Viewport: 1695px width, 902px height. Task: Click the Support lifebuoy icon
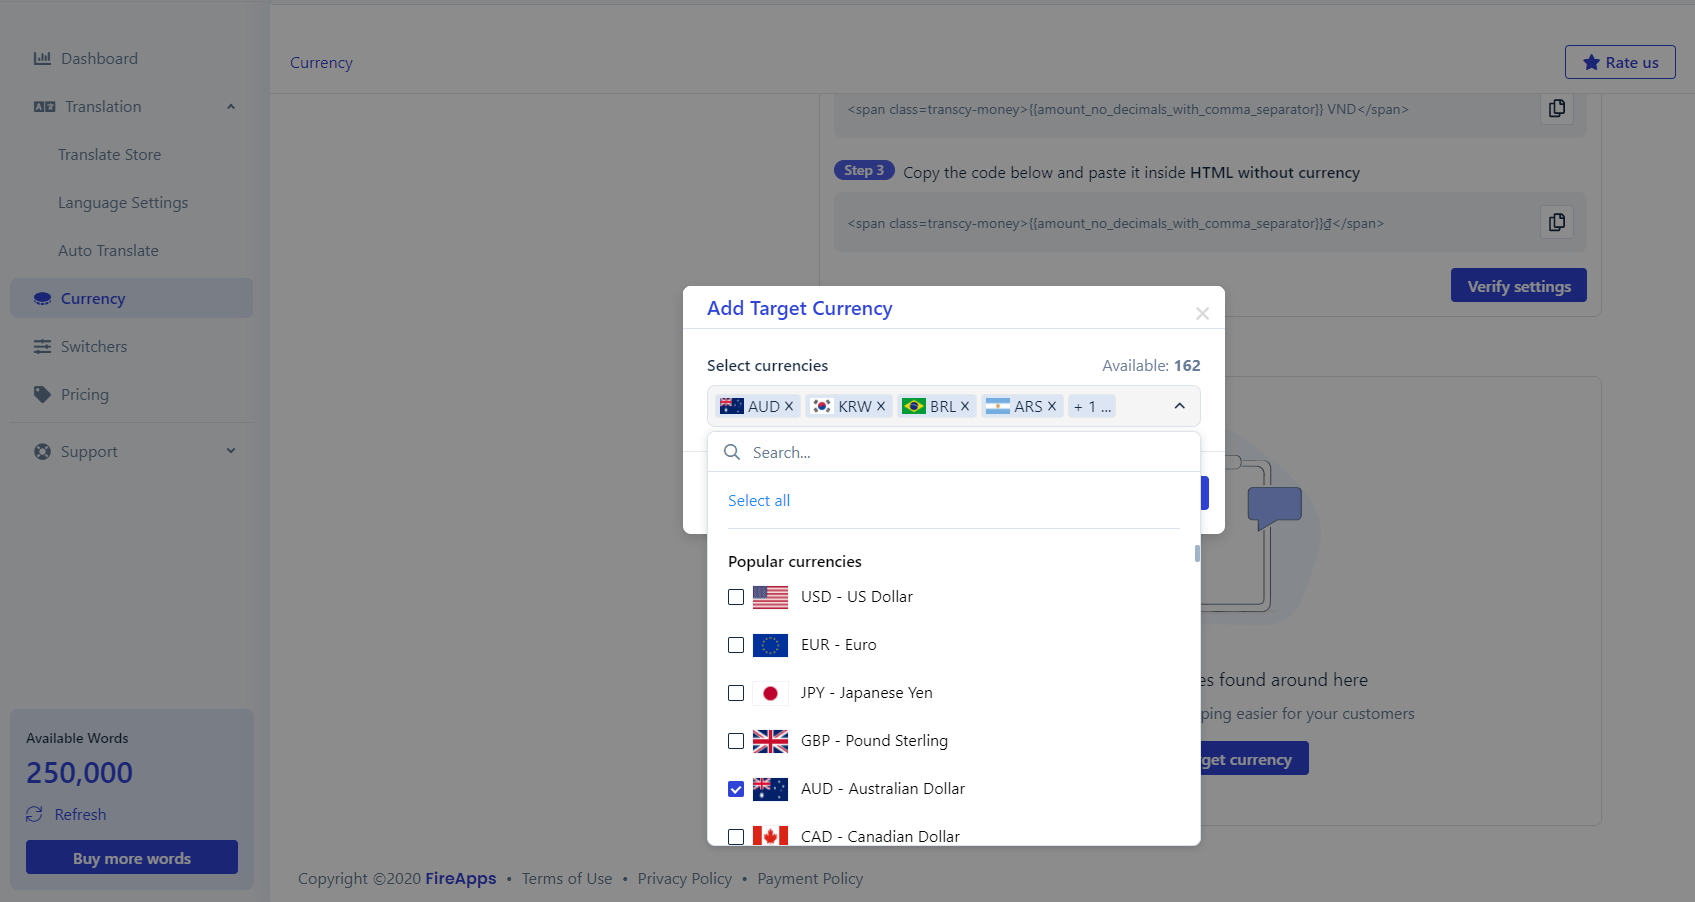42,452
